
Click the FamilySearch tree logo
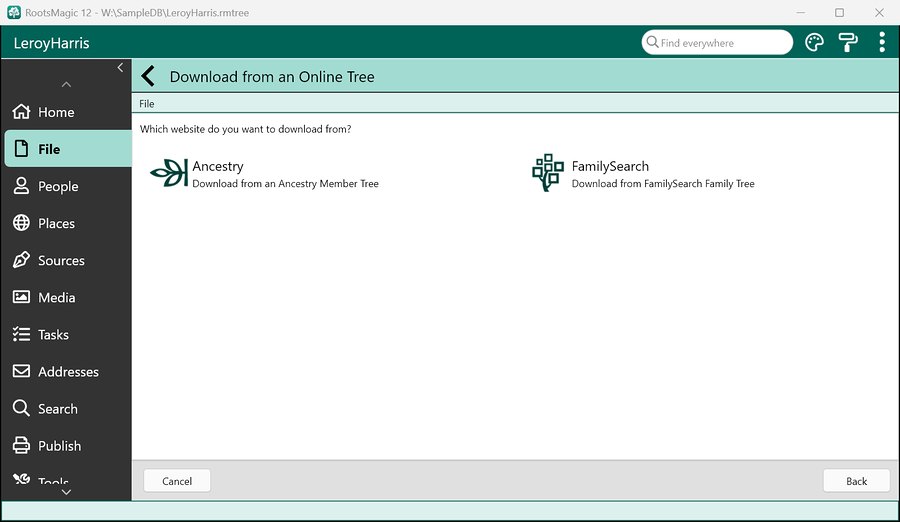tap(548, 172)
